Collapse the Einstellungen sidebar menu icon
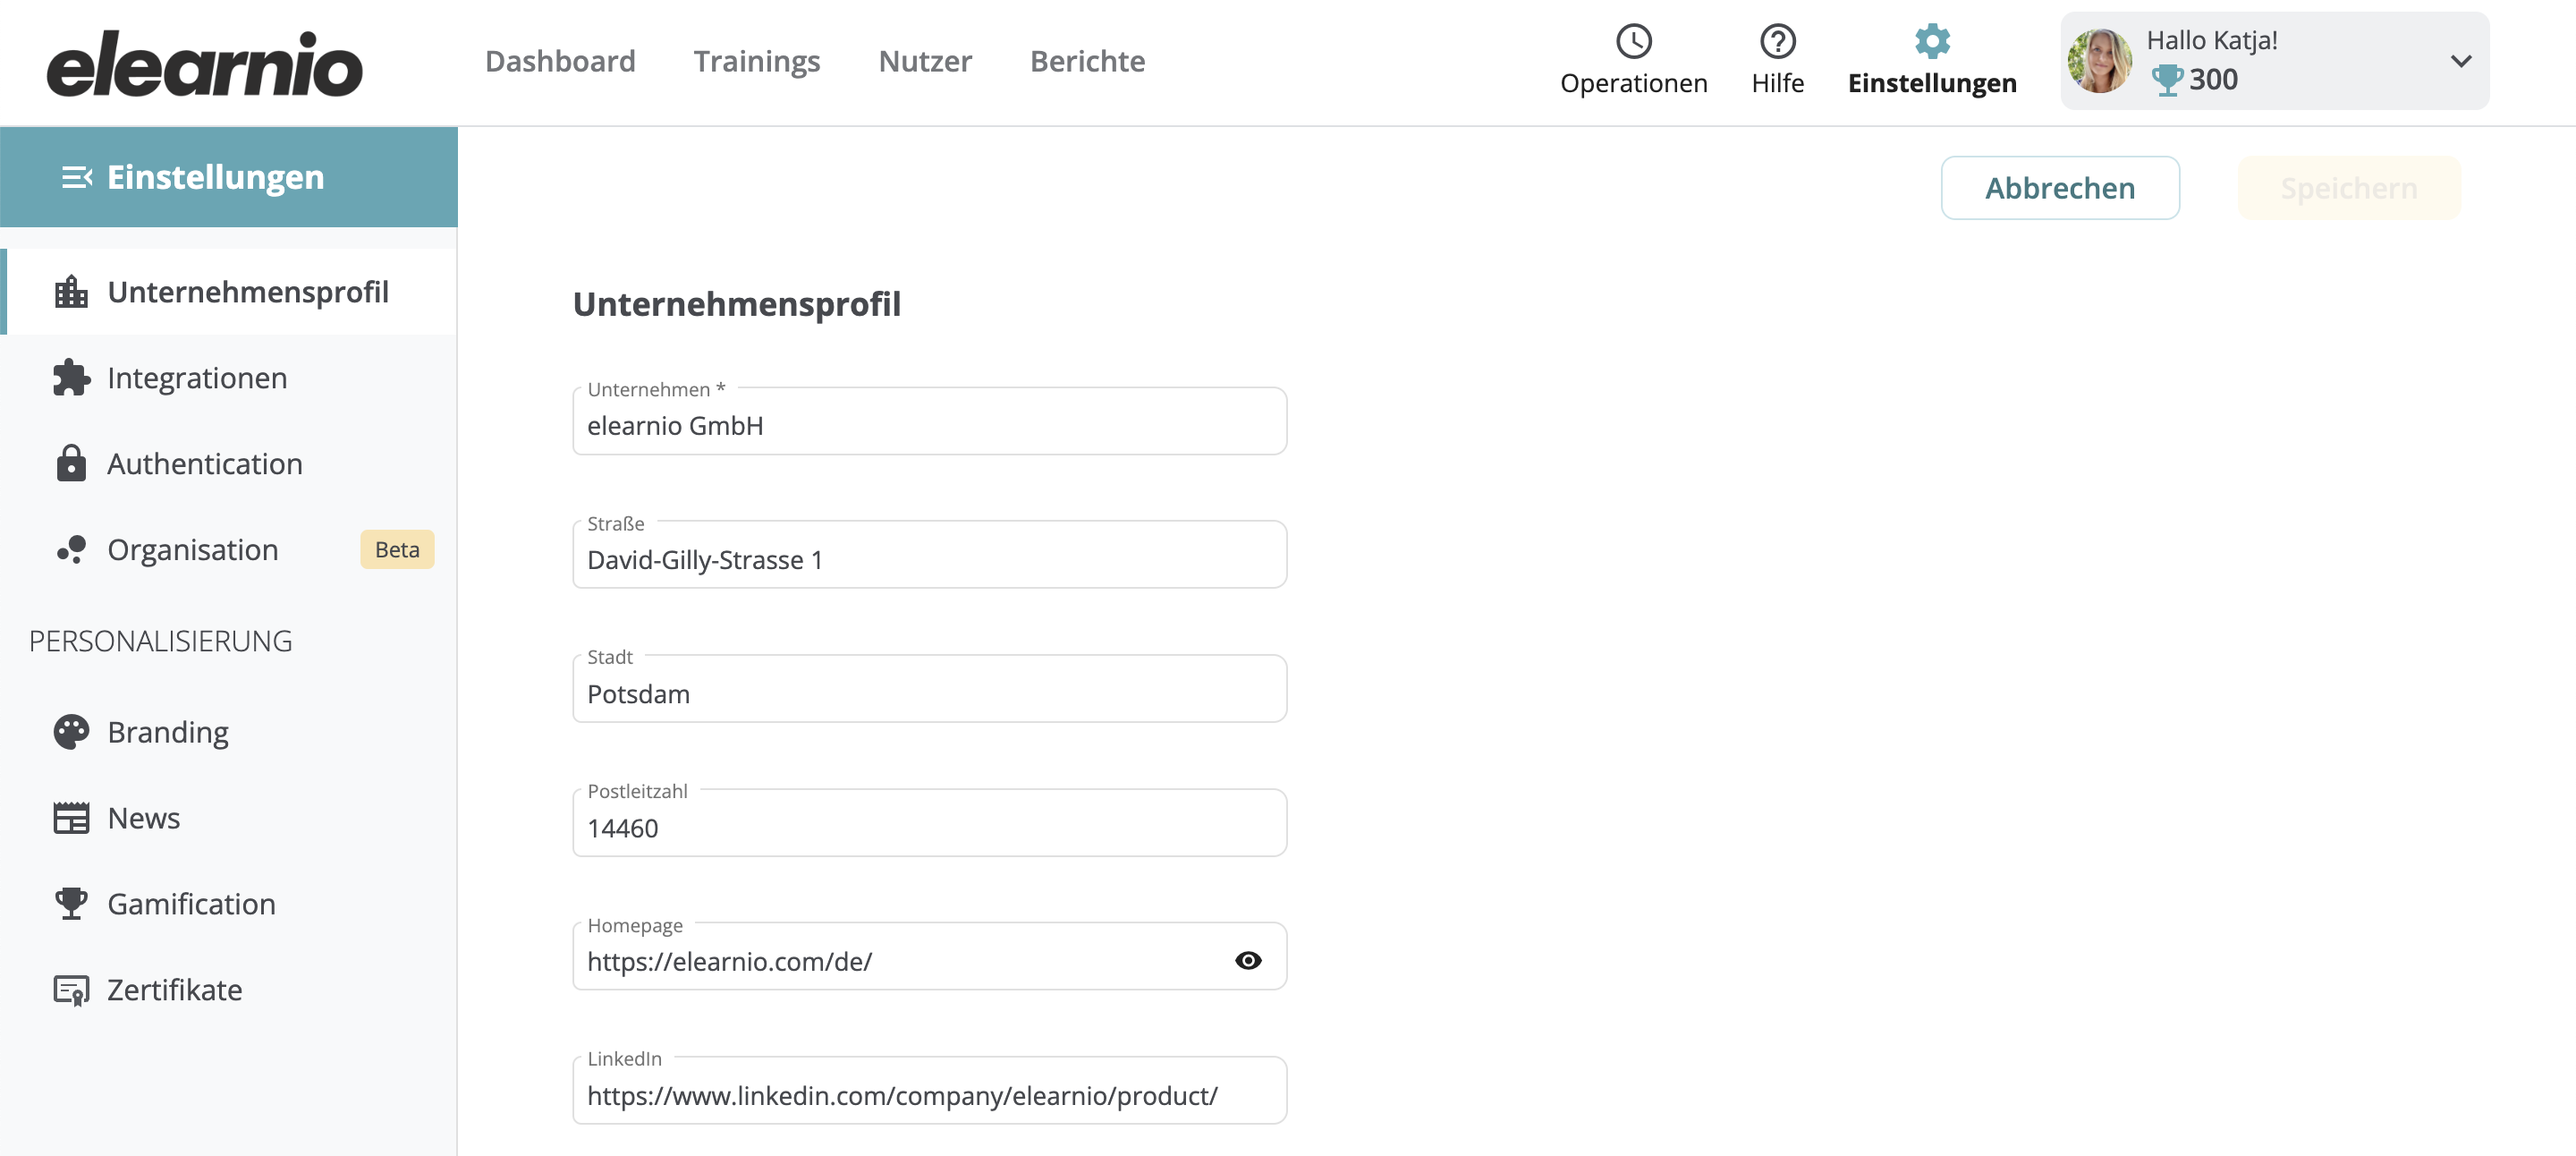 tap(77, 177)
